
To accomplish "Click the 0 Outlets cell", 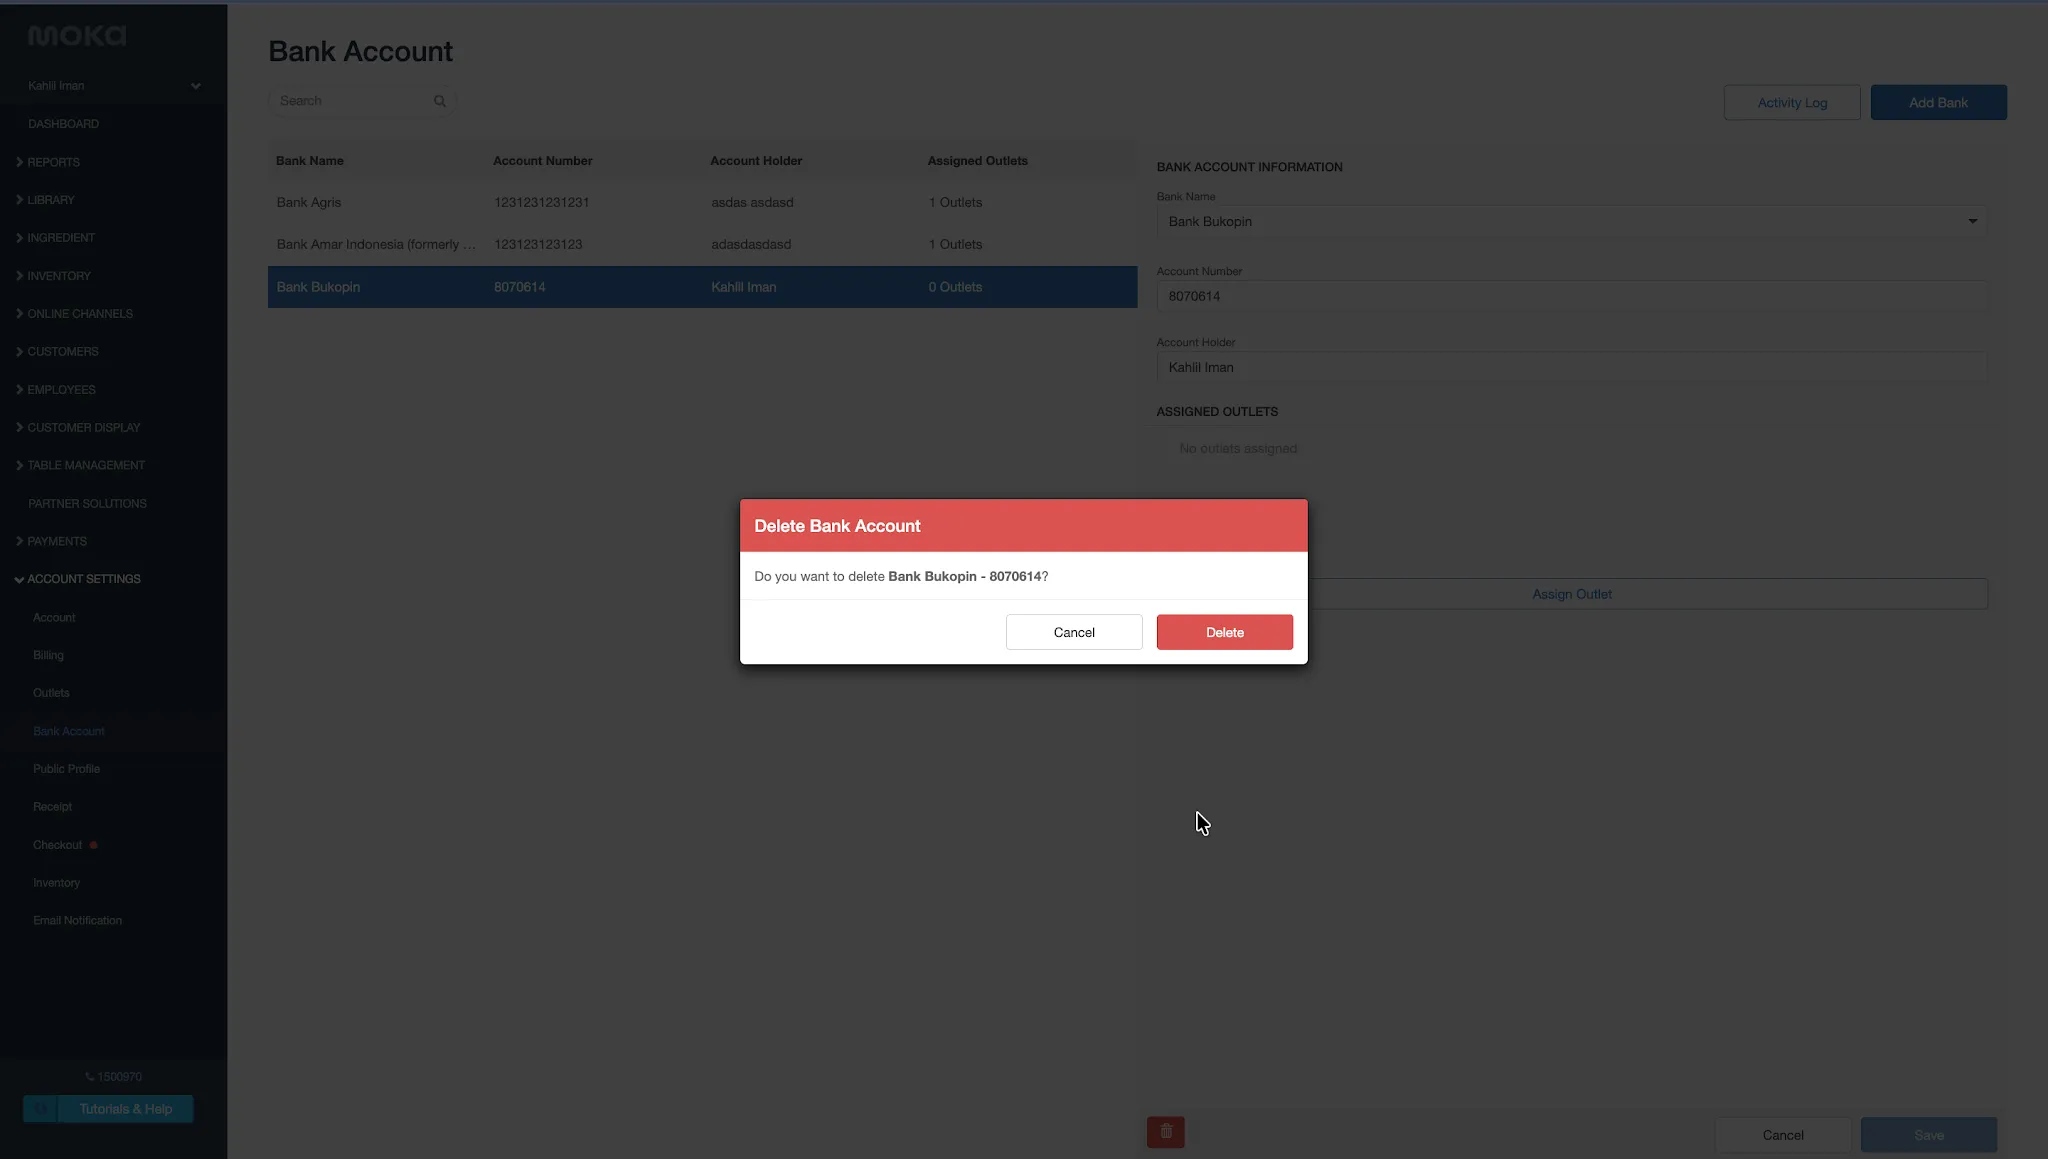I will (955, 287).
